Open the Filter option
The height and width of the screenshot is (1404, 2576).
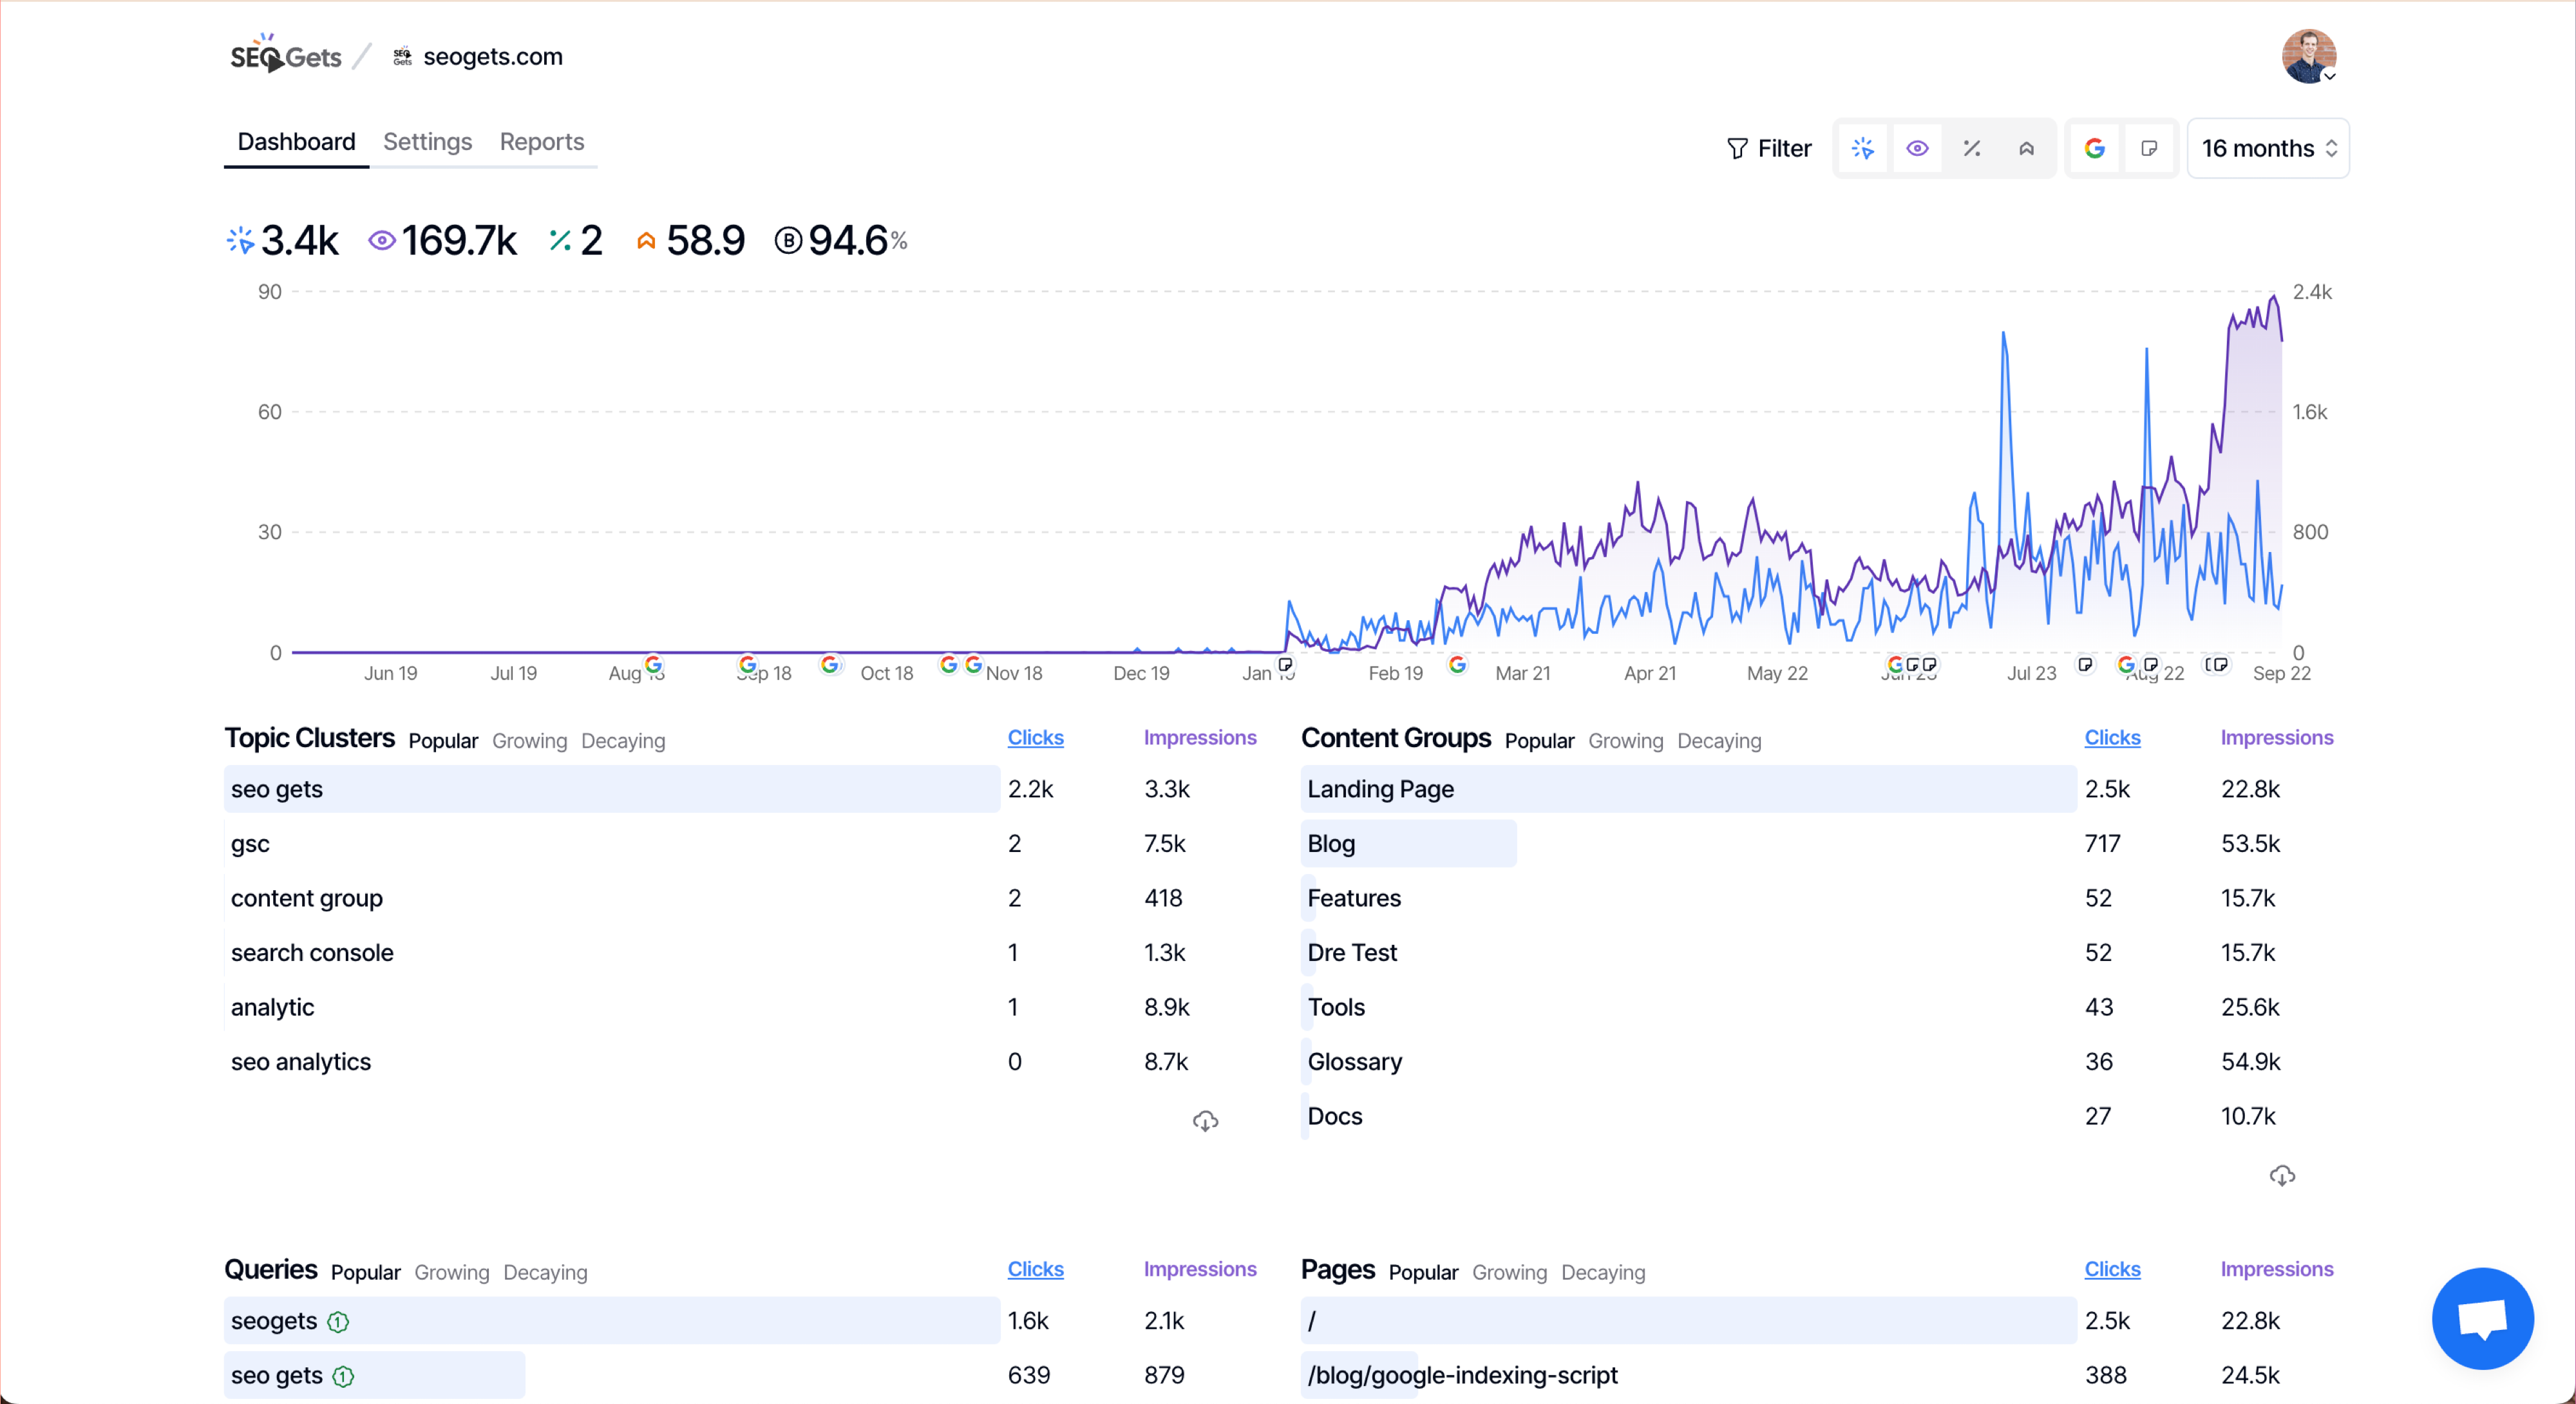click(1769, 148)
